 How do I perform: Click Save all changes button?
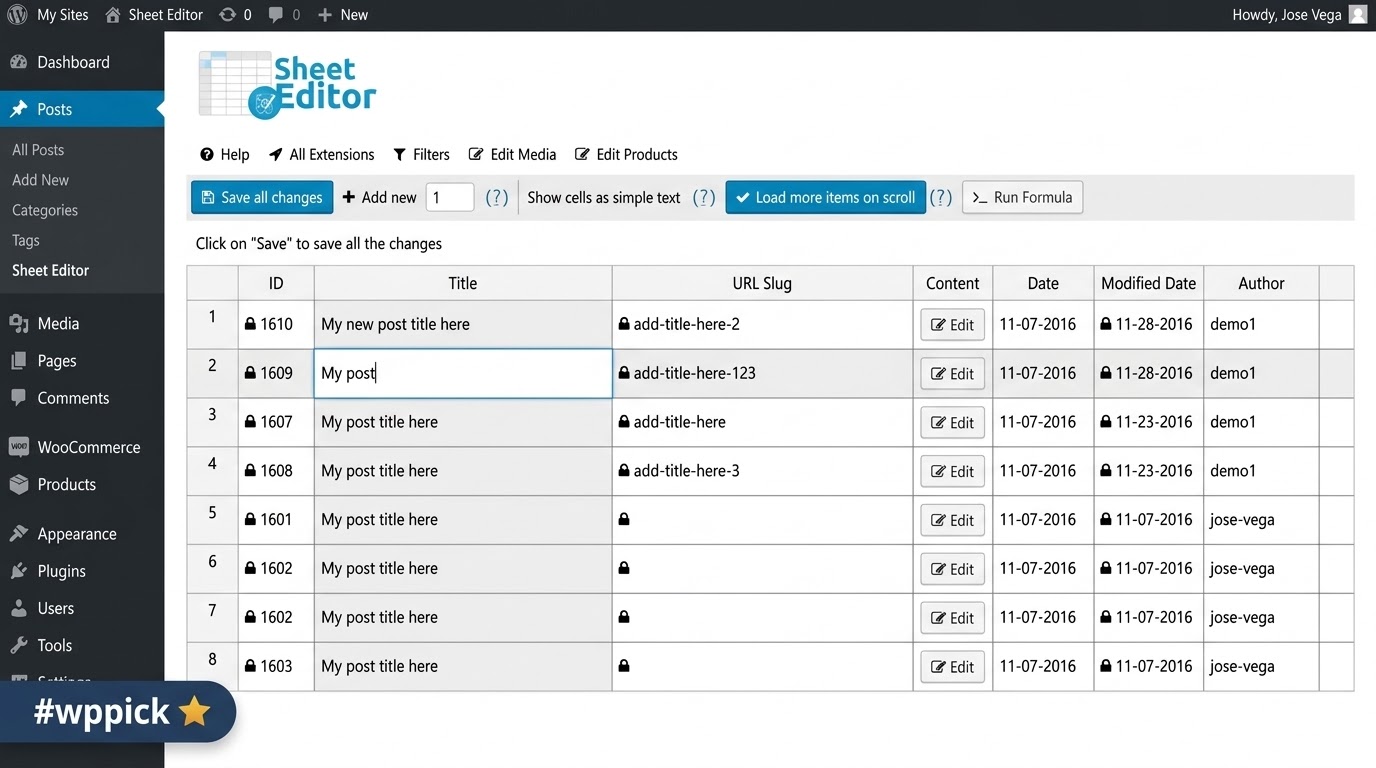(262, 197)
